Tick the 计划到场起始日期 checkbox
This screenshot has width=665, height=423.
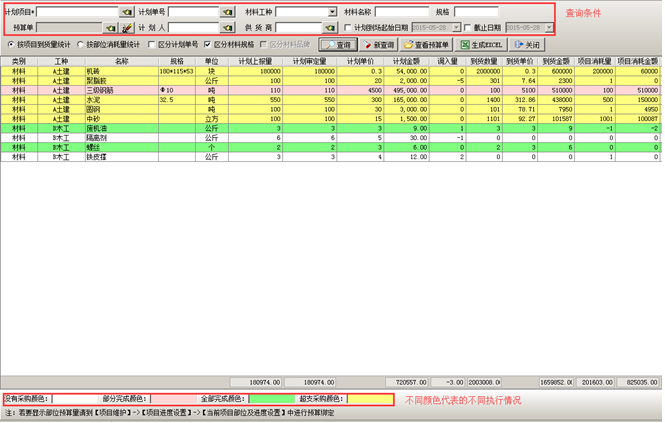click(x=347, y=28)
